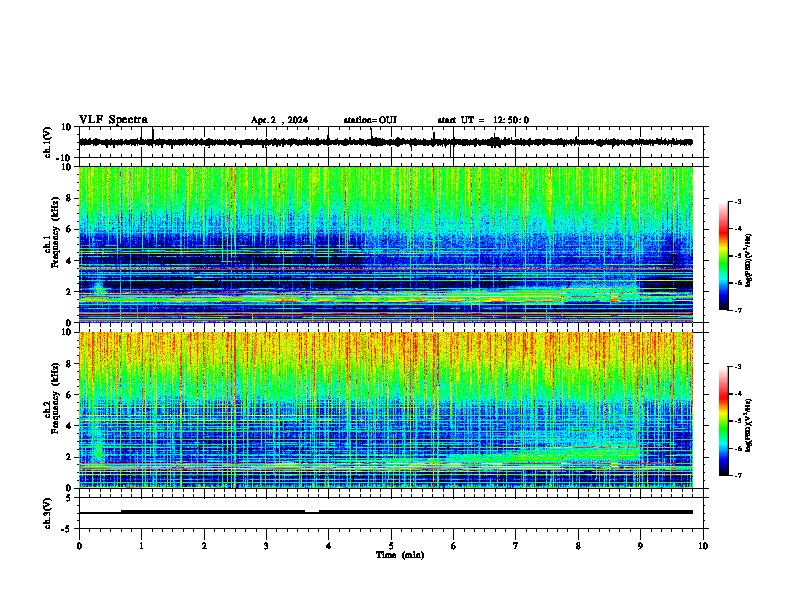Image resolution: width=792 pixels, height=612 pixels.
Task: Click the time axis tick label '1'
Action: [141, 546]
